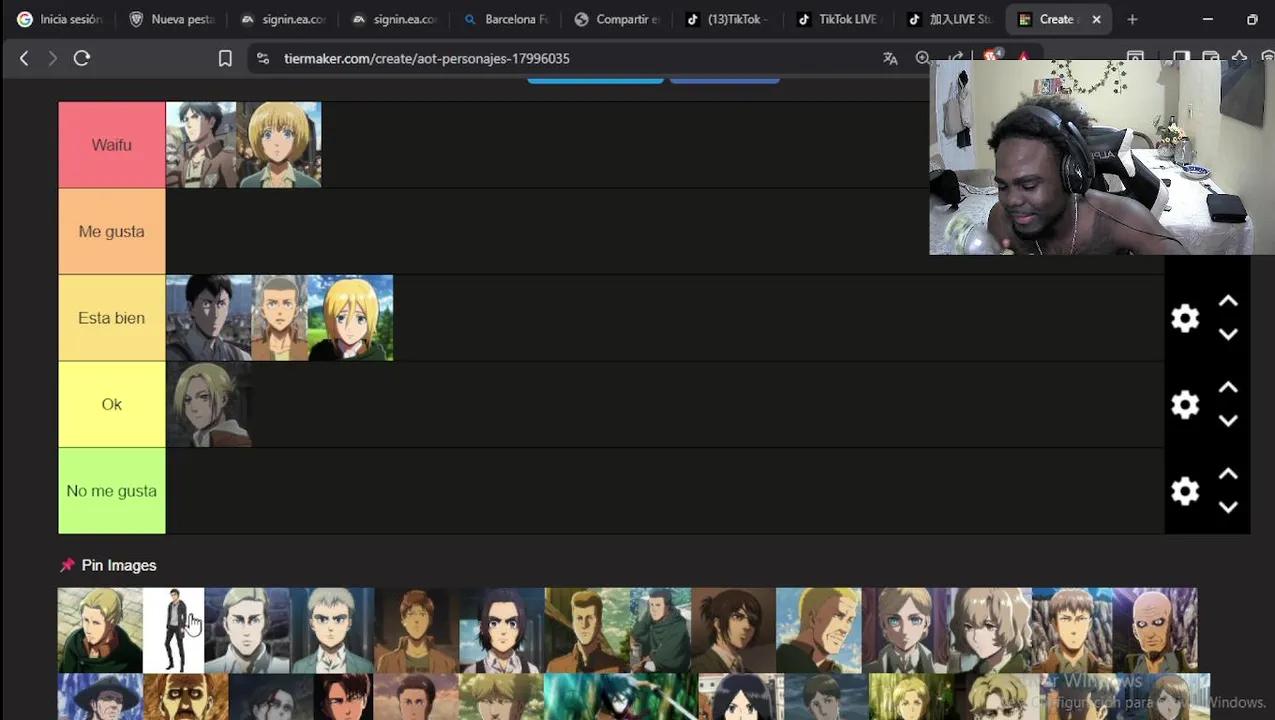
Task: Move the No me gusta tier up
Action: tap(1228, 474)
